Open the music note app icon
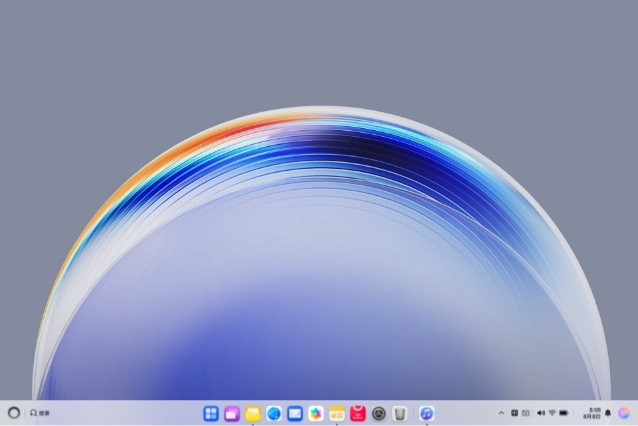 pos(426,413)
